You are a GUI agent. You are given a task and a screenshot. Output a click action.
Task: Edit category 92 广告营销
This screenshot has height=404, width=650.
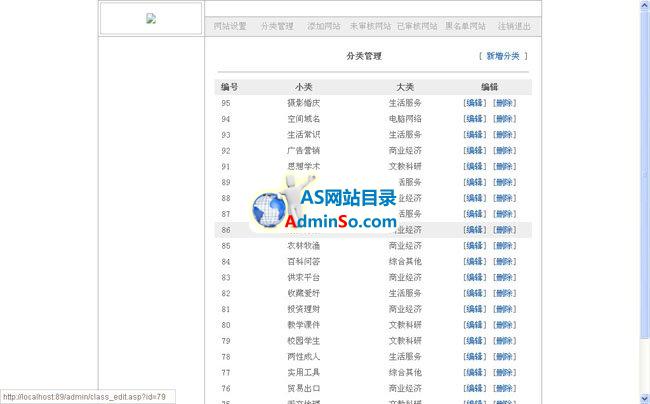coord(475,150)
